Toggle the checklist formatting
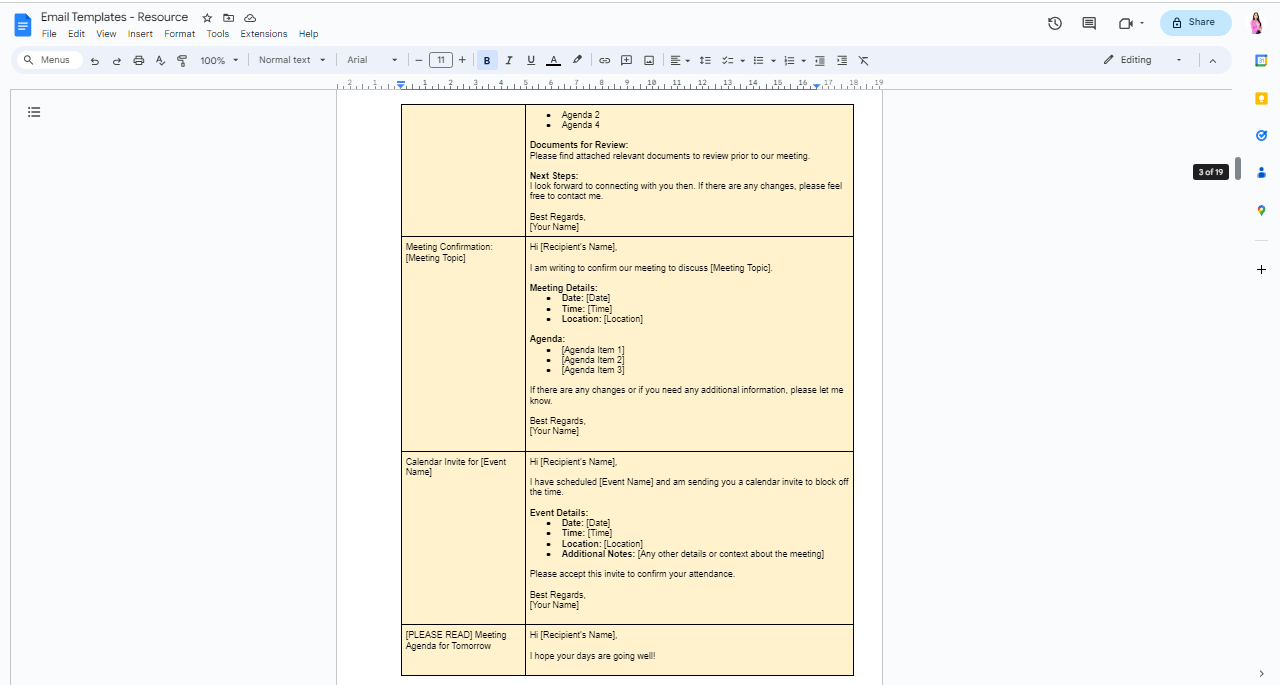The height and width of the screenshot is (685, 1280). coord(728,60)
